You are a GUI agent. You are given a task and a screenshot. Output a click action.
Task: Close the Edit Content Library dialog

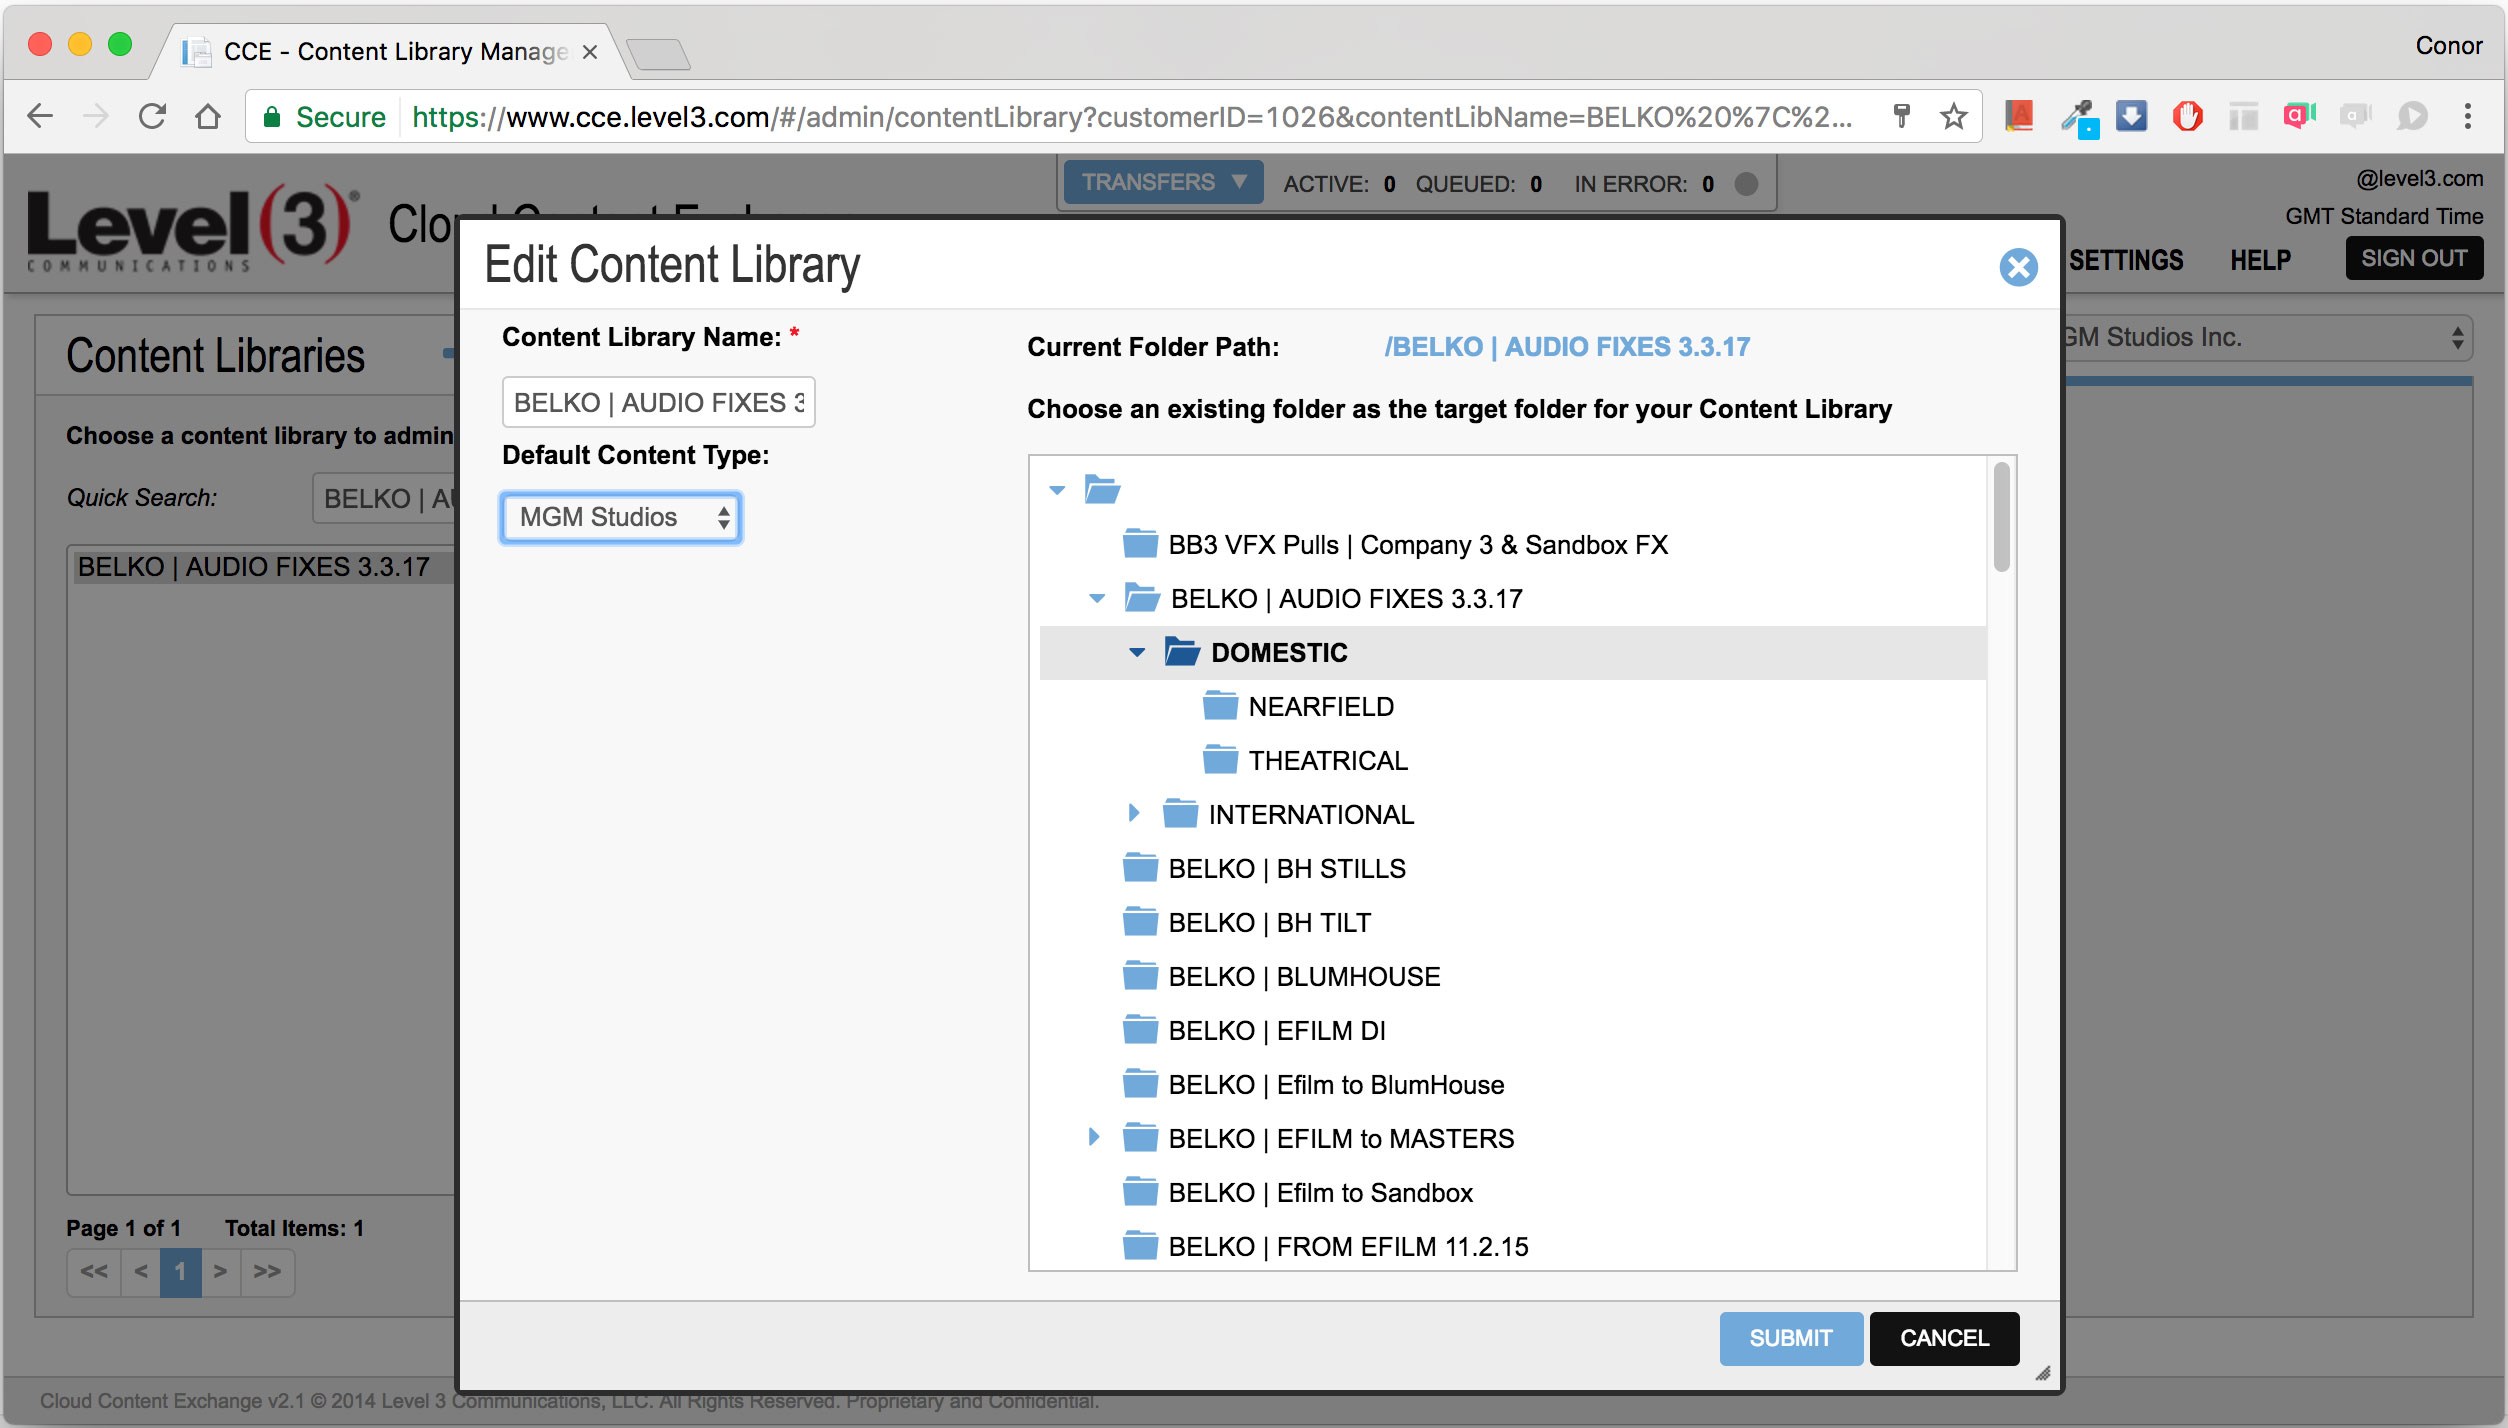point(2018,267)
